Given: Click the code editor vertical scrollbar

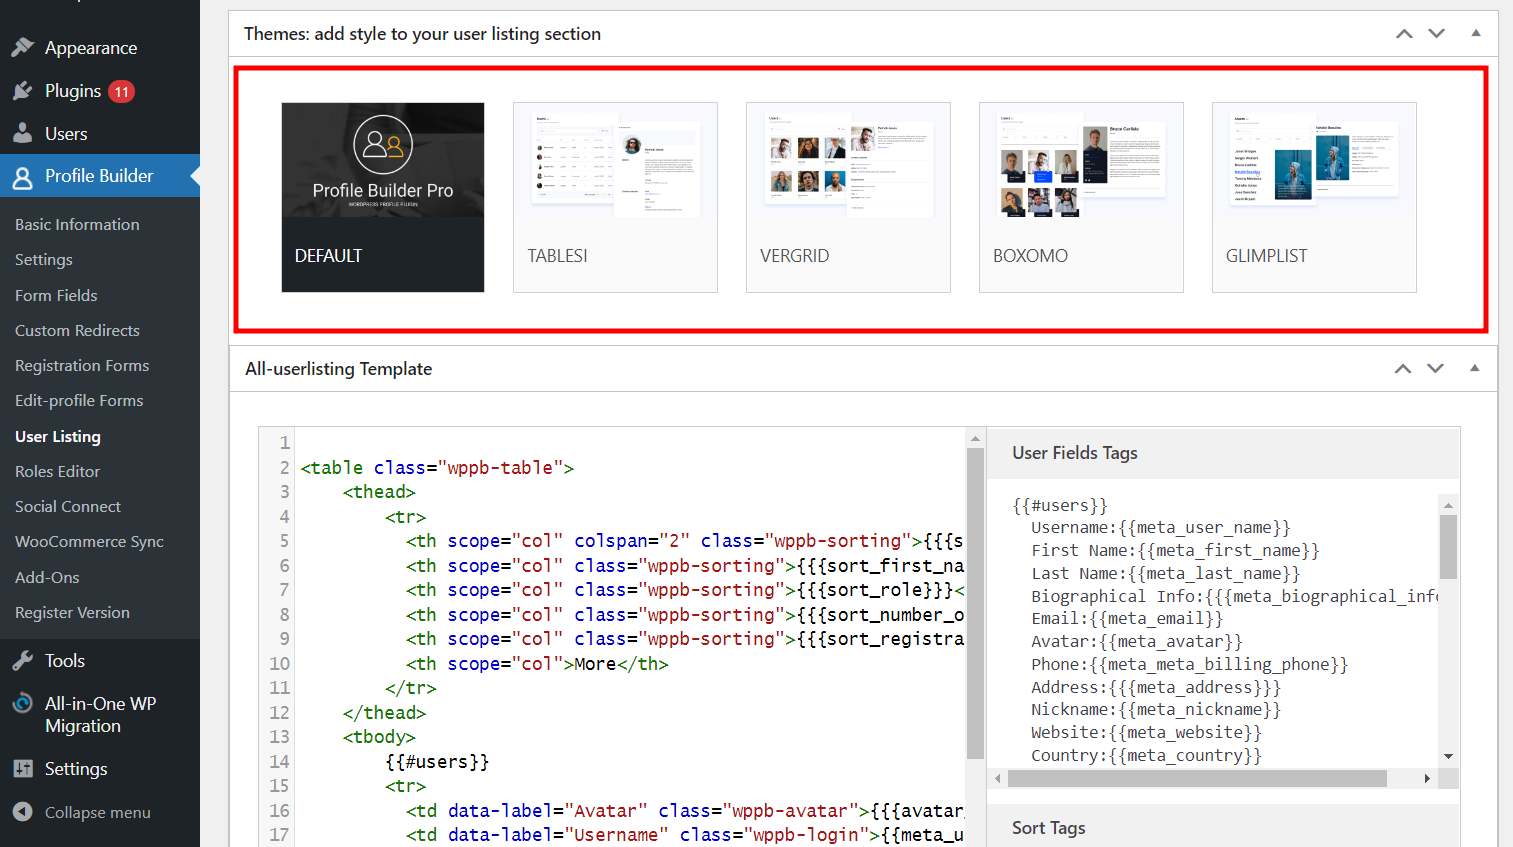Looking at the screenshot, I should (975, 603).
